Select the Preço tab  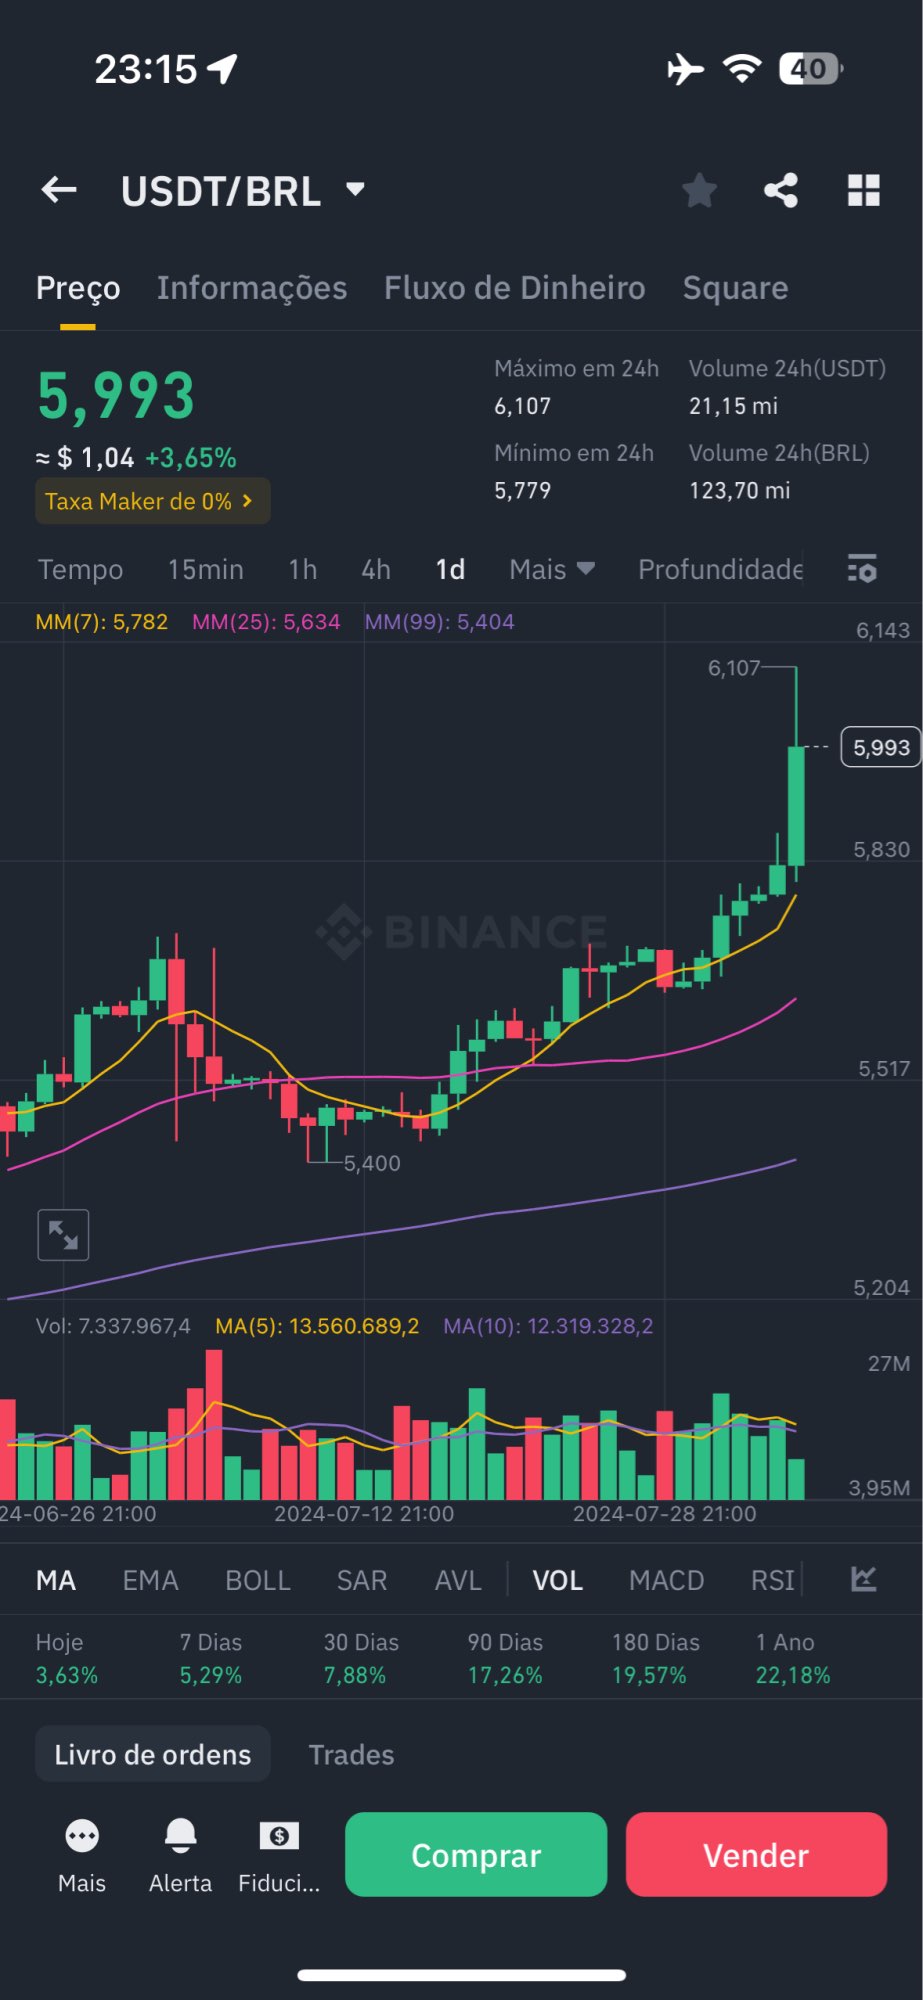pos(78,288)
